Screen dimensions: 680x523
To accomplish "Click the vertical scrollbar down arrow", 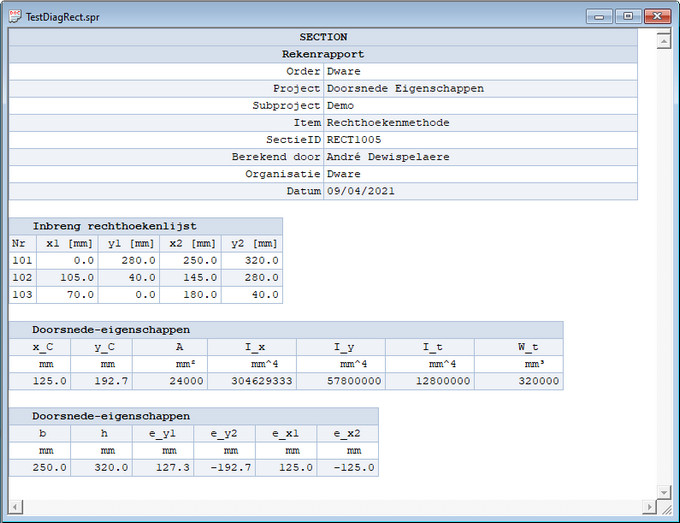I will click(664, 492).
